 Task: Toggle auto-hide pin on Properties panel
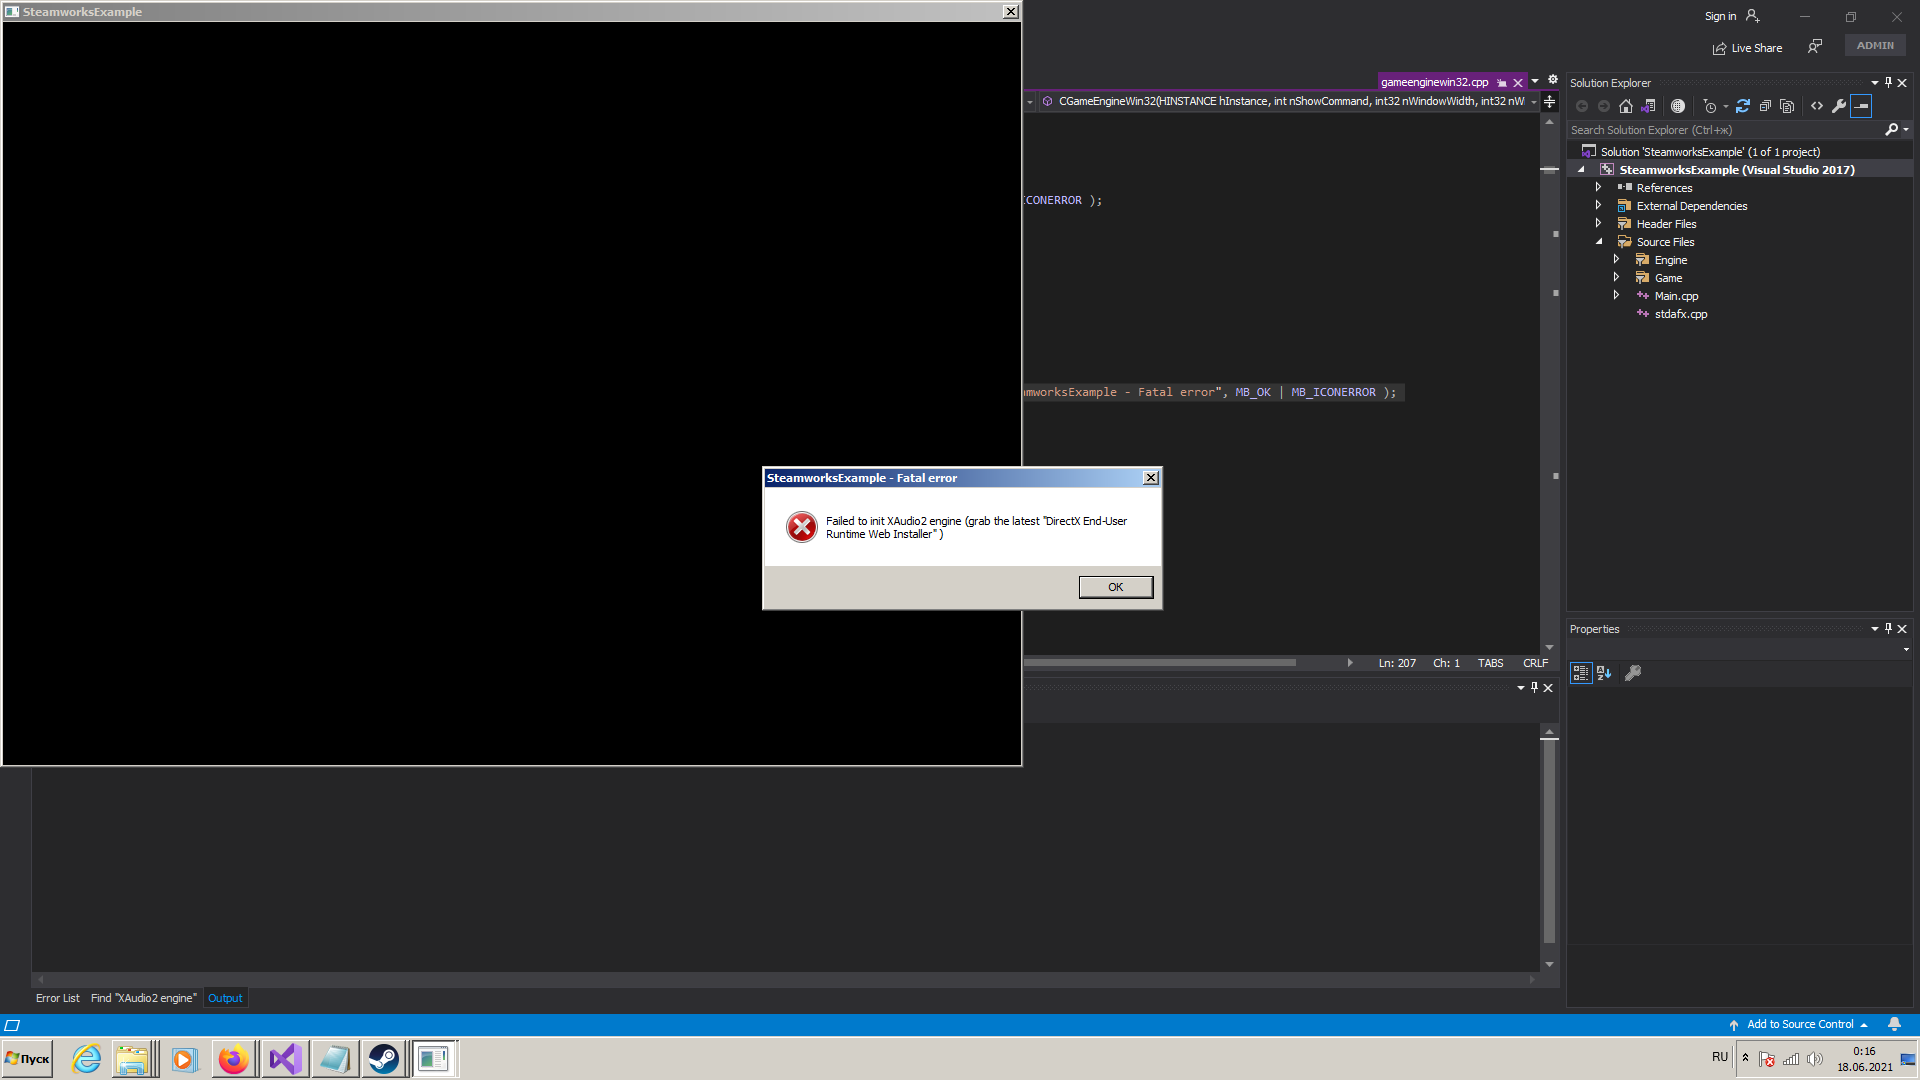pos(1888,628)
